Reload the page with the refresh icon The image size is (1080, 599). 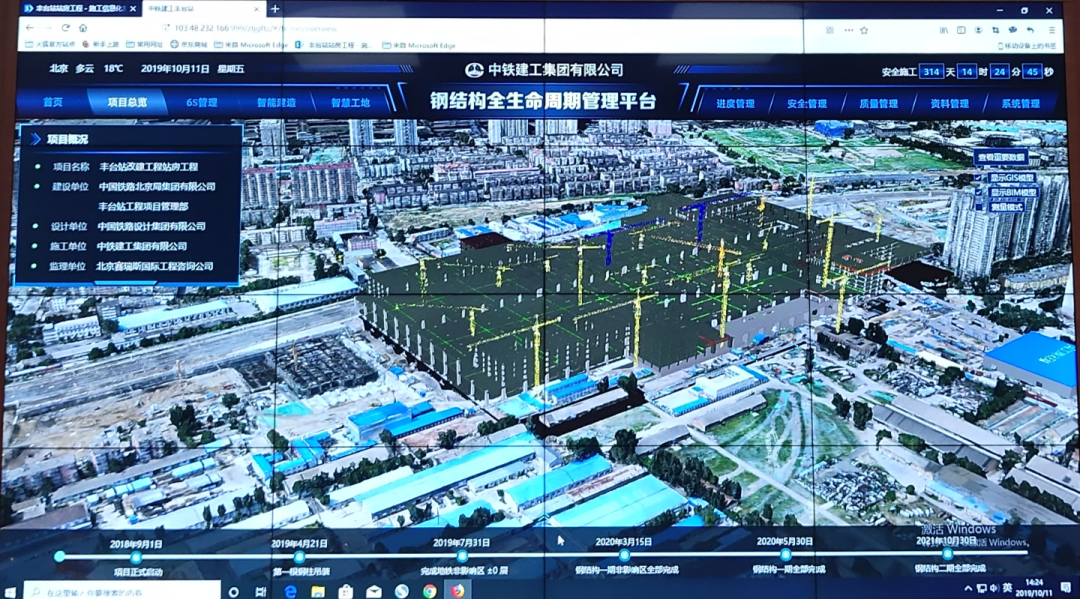pos(65,28)
